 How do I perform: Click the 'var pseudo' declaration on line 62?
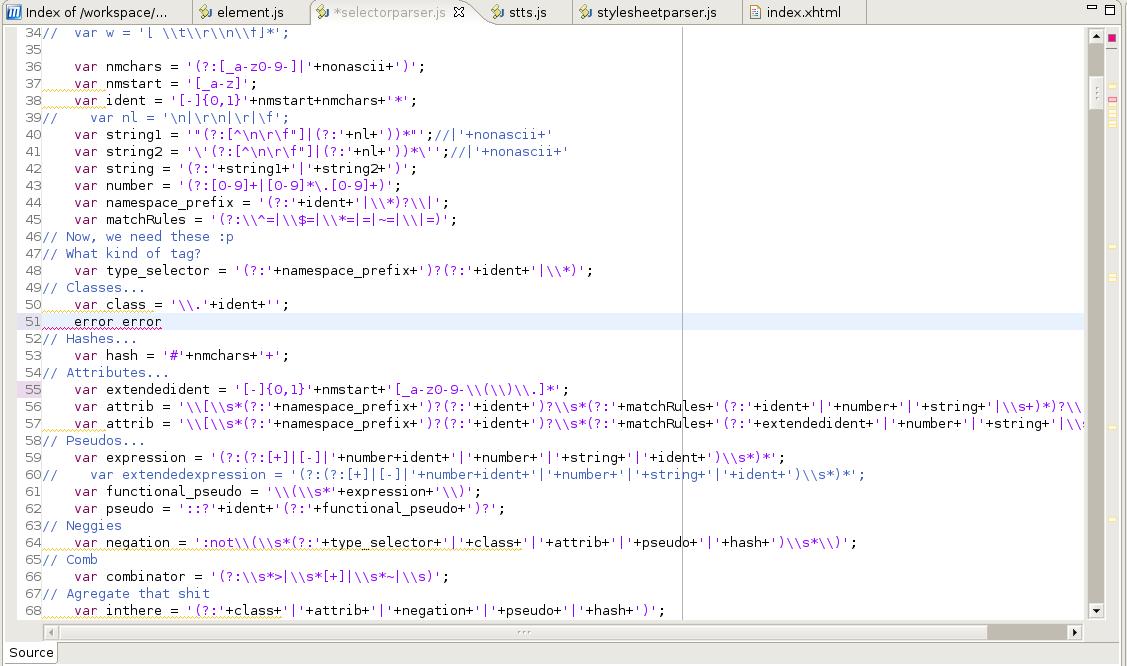click(114, 509)
